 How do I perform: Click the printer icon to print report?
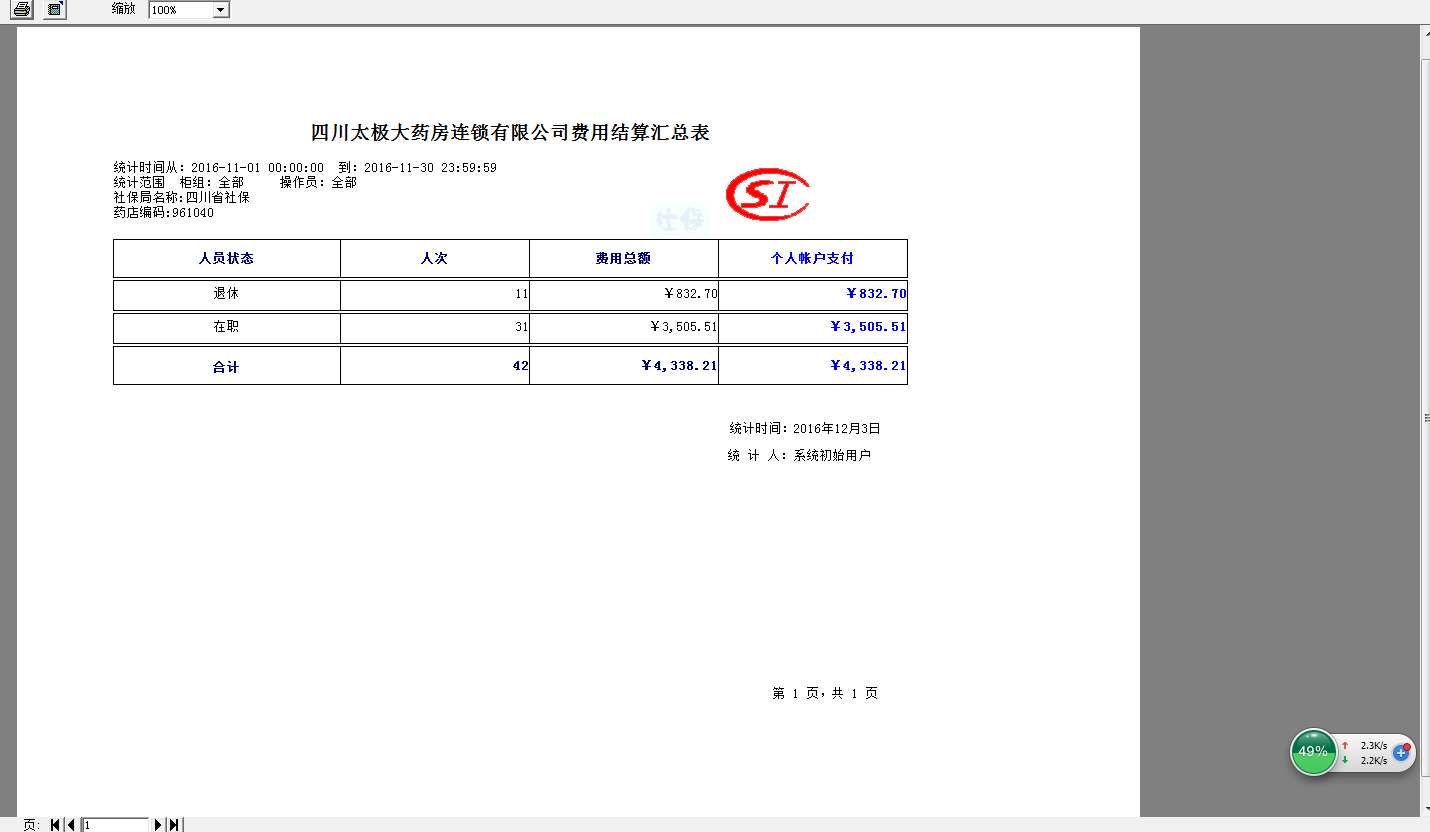pyautogui.click(x=22, y=9)
